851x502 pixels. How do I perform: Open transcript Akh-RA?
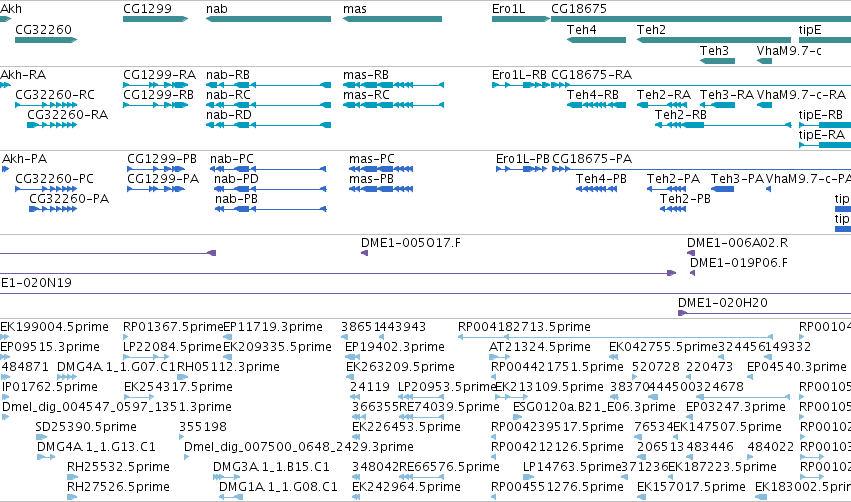(5, 85)
